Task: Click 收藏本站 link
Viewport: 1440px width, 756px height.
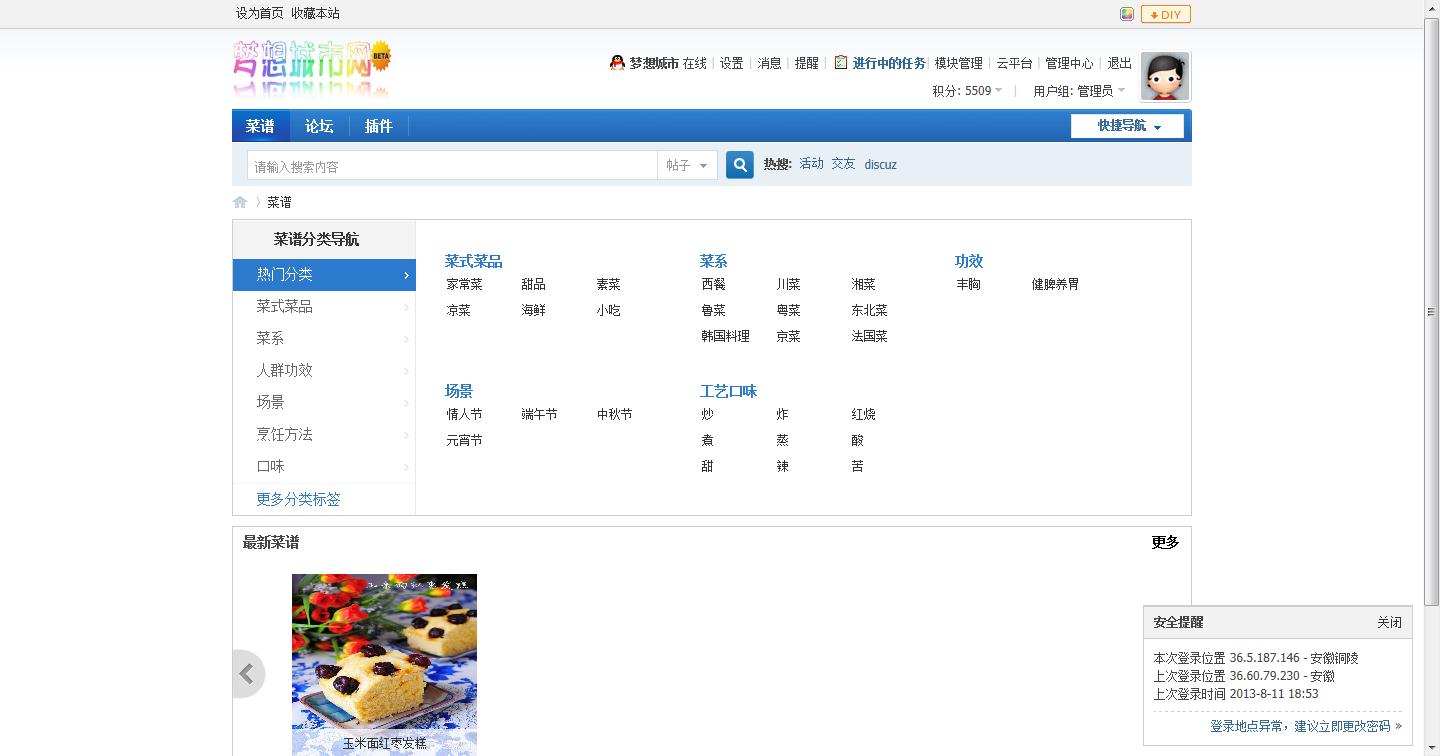Action: pos(315,13)
